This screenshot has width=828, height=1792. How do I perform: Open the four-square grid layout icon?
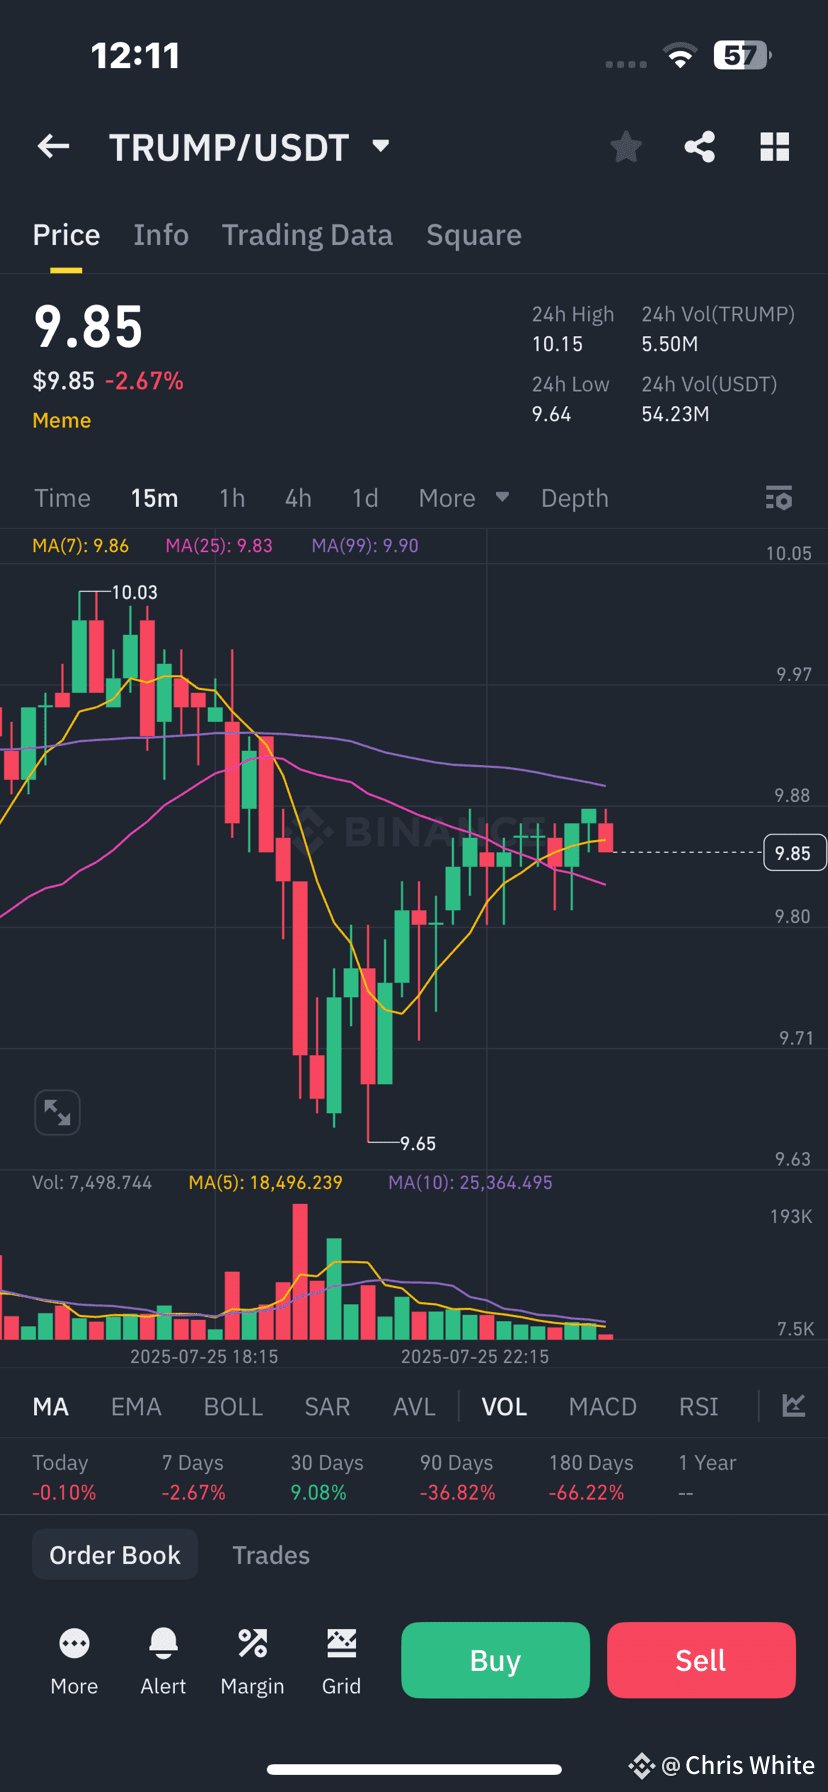click(x=775, y=147)
